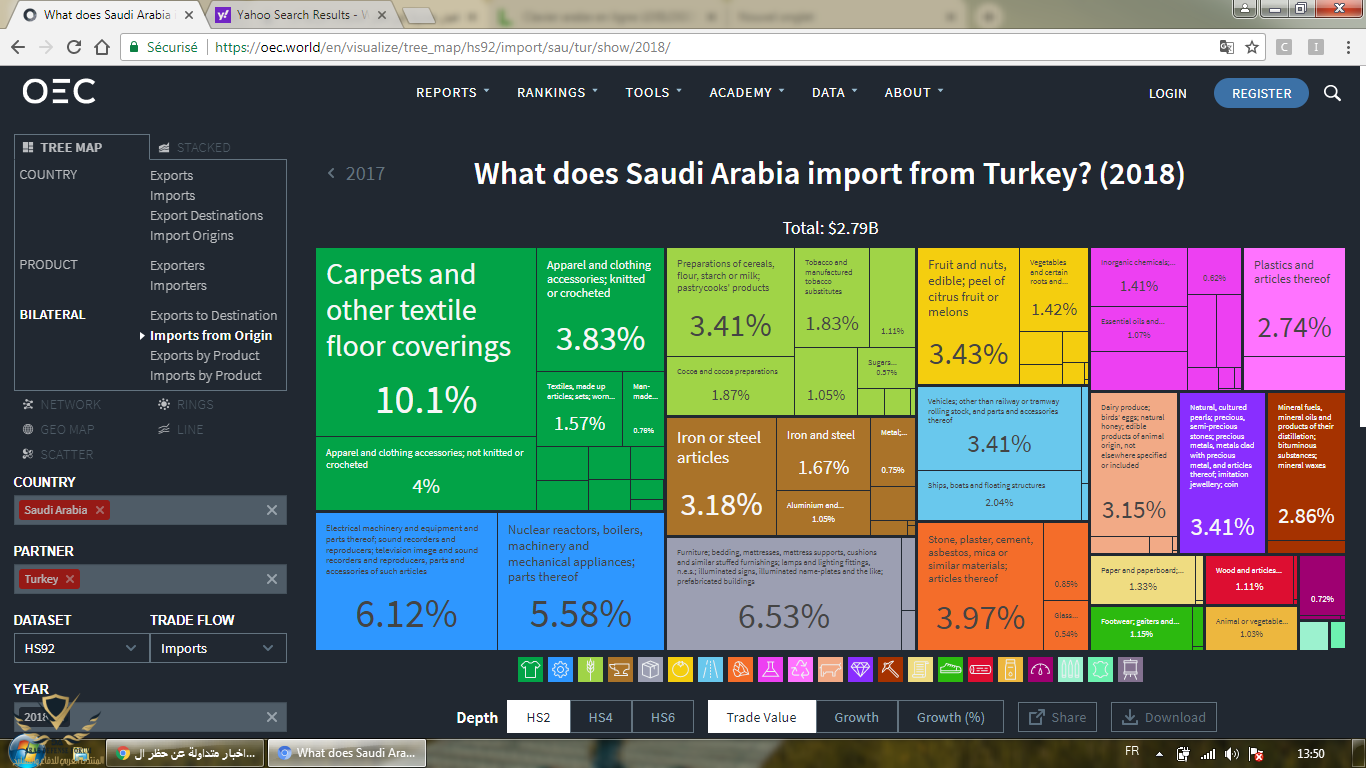Open the search magnifier in the header
Viewport: 1366px width, 768px height.
click(1332, 93)
